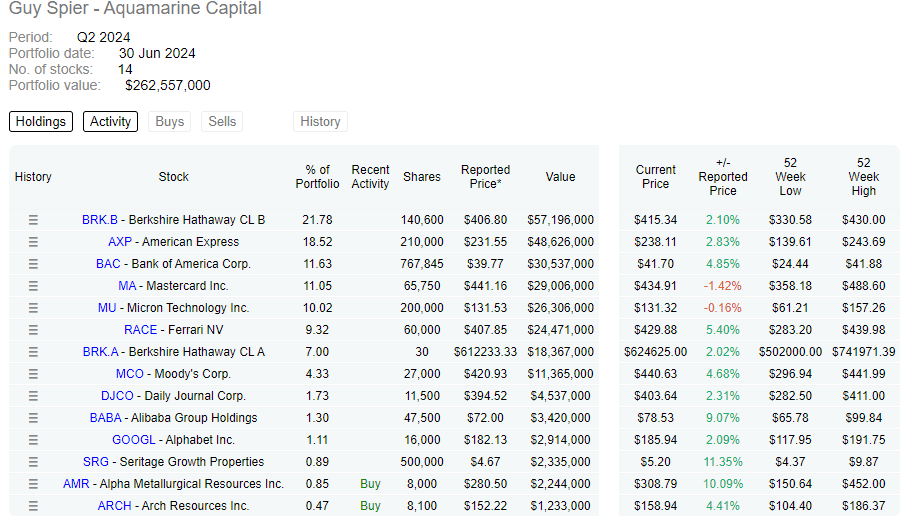Image resolution: width=921 pixels, height=523 pixels.
Task: Select the Q2 2024 period text
Action: pos(103,38)
